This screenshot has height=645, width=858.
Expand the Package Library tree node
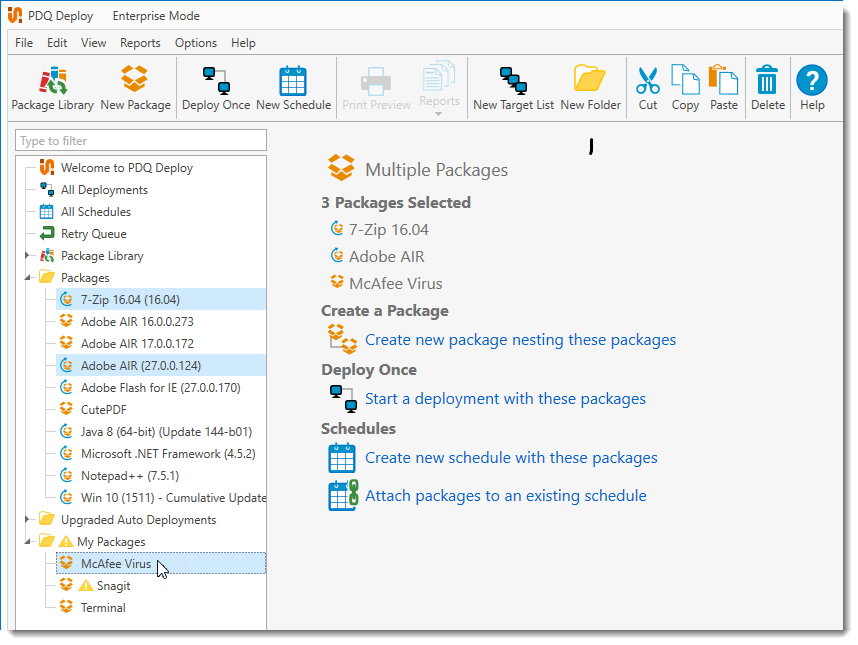pos(28,256)
